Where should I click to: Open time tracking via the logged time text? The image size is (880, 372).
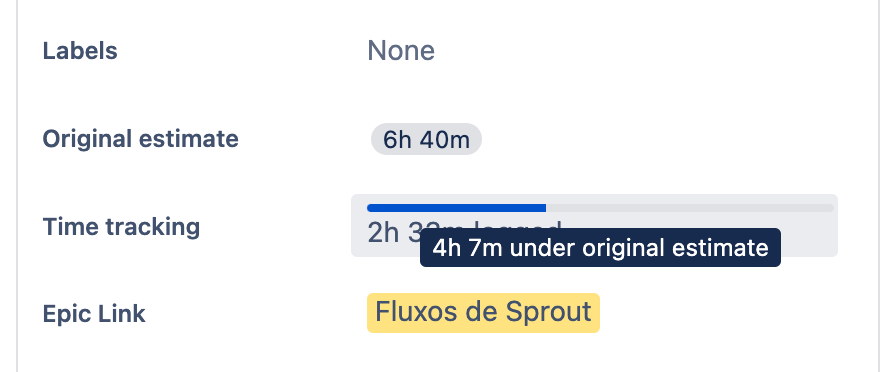click(x=393, y=232)
